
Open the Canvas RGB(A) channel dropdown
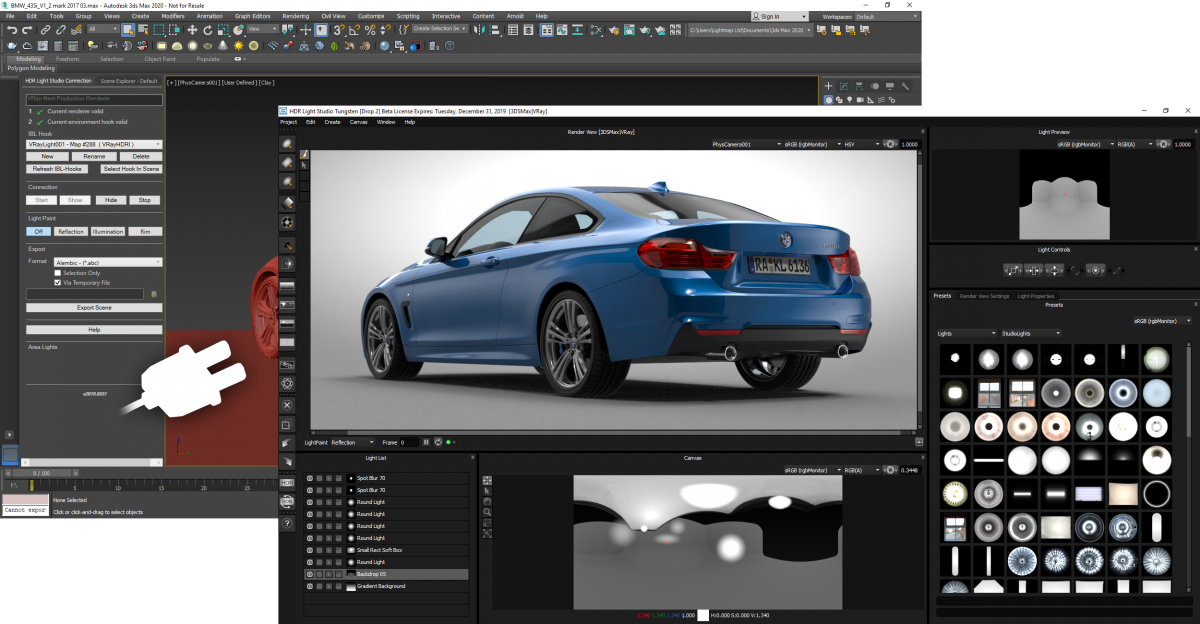click(x=864, y=470)
